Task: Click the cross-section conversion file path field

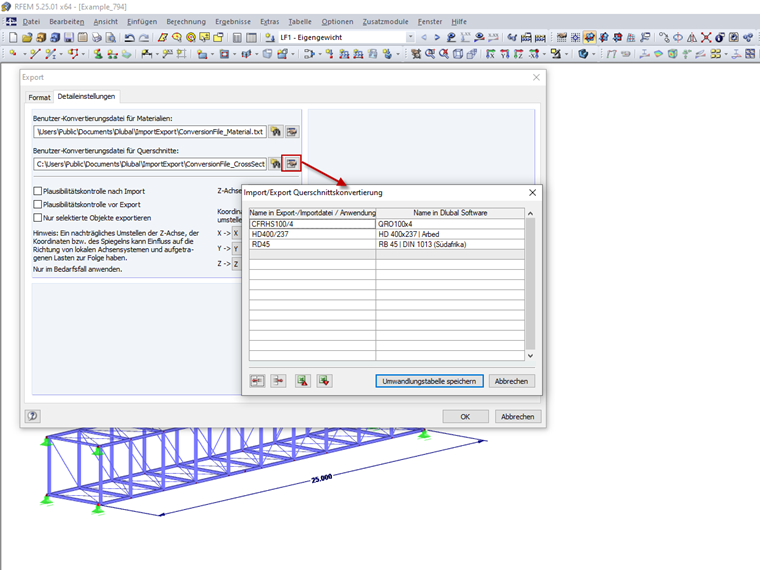Action: click(x=150, y=164)
